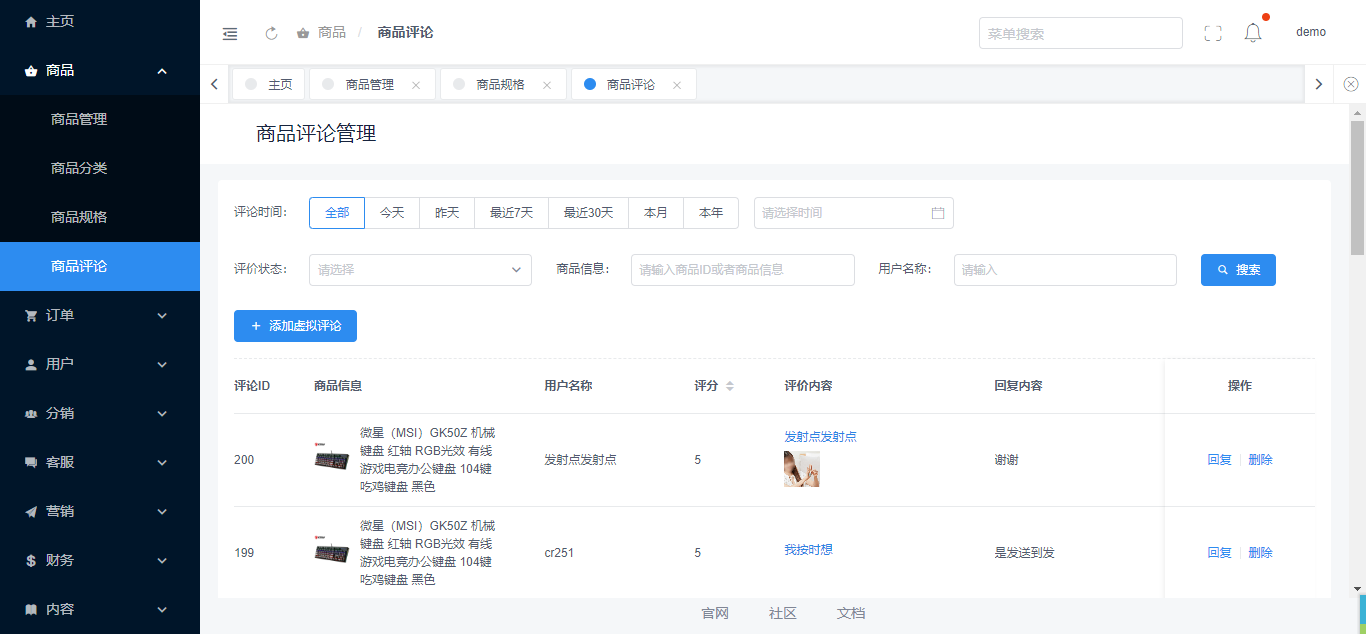Viewport: 1366px width, 634px height.
Task: Toggle fullscreen mode icon
Action: pyautogui.click(x=1213, y=33)
